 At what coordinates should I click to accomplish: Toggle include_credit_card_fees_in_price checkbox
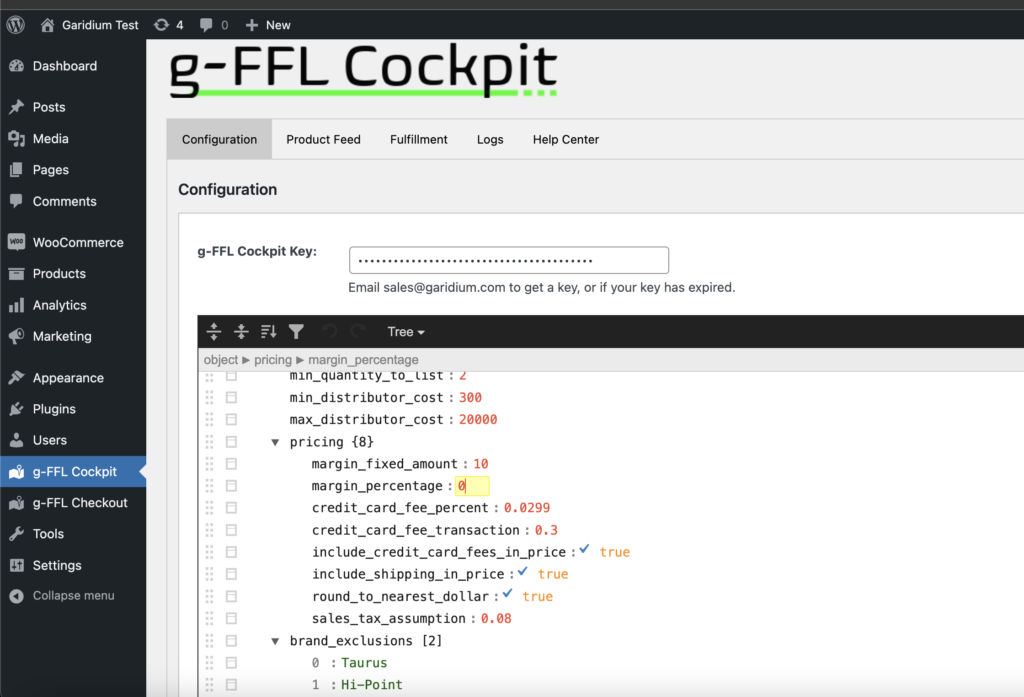coord(584,549)
